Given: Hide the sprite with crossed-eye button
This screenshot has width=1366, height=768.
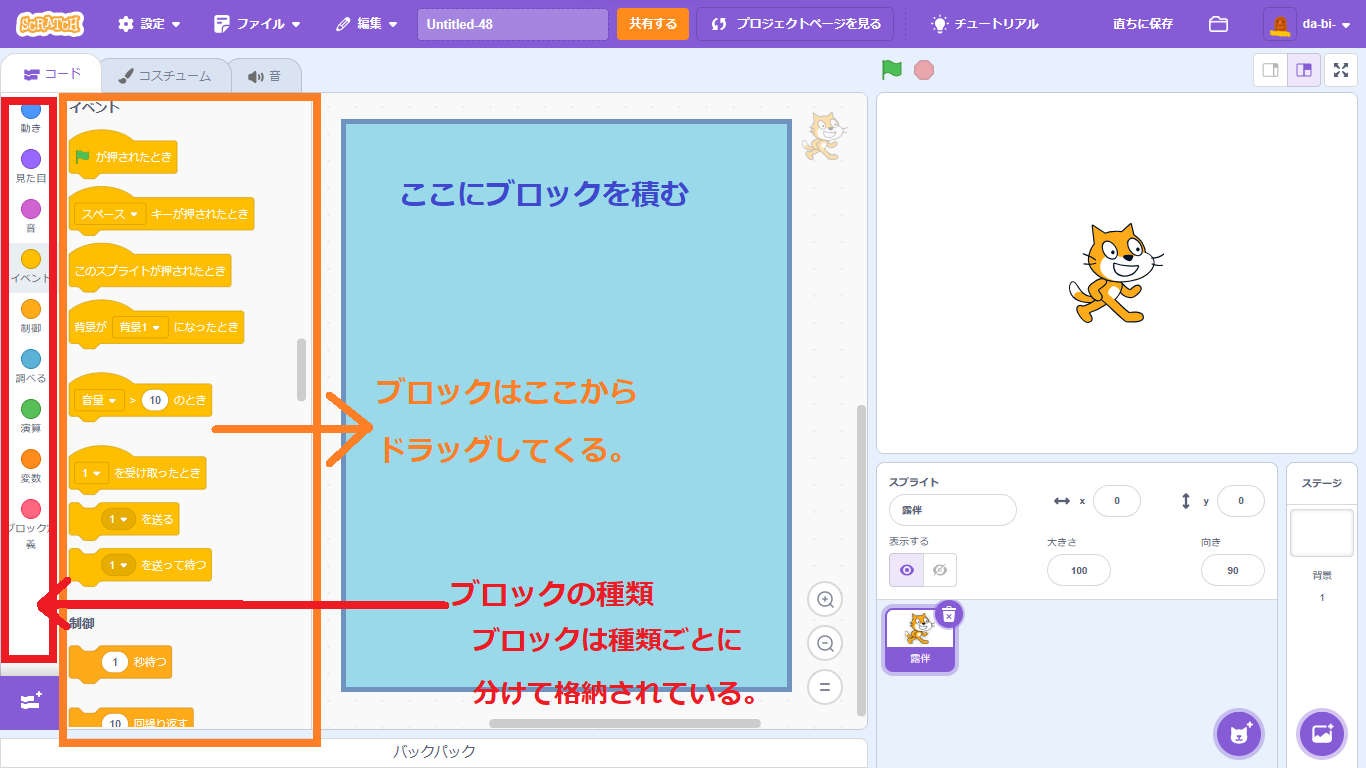Looking at the screenshot, I should [x=940, y=570].
